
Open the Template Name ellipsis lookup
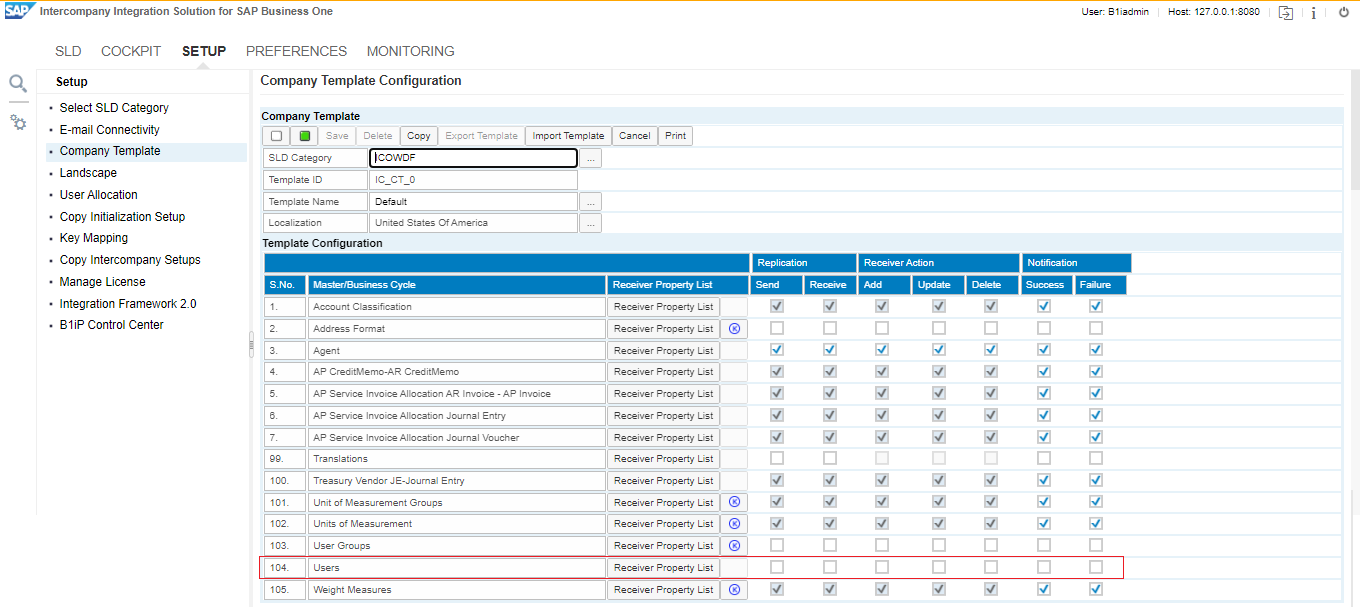click(x=591, y=202)
